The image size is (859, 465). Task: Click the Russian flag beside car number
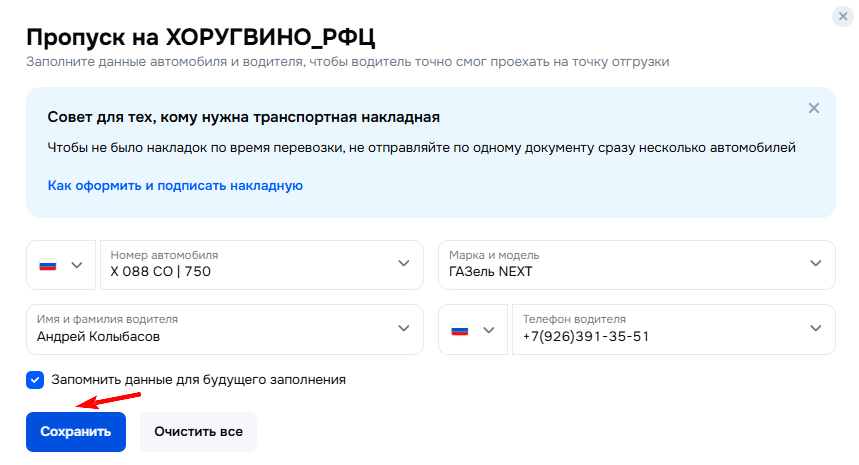click(x=48, y=265)
